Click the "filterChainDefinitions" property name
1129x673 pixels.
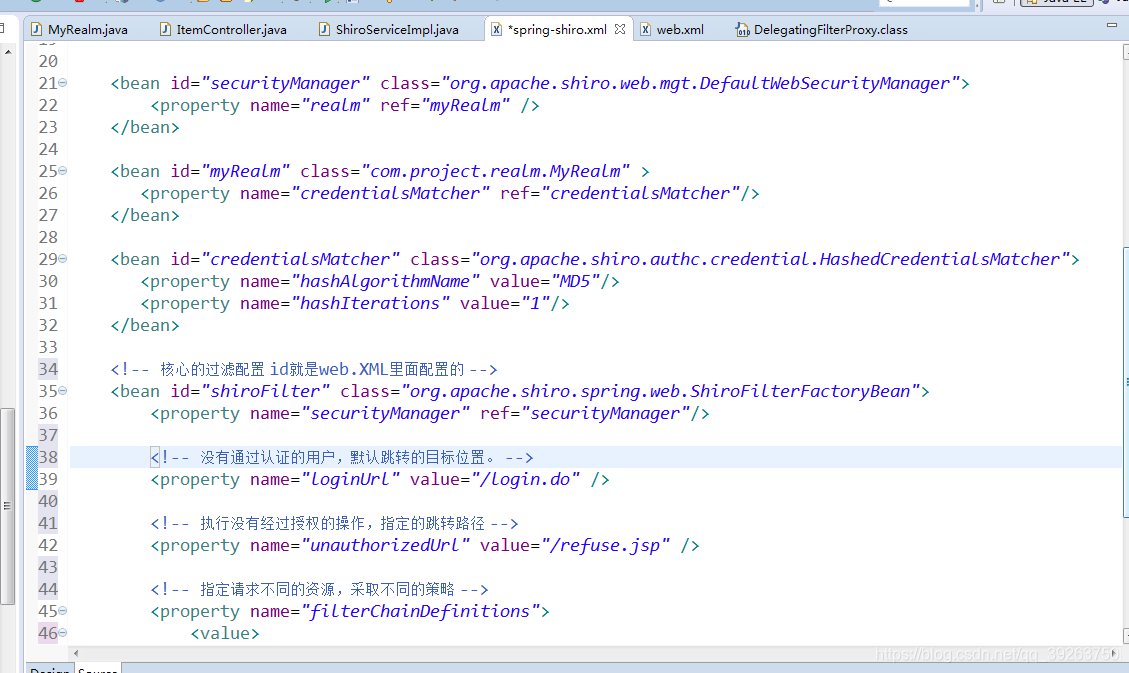(420, 611)
